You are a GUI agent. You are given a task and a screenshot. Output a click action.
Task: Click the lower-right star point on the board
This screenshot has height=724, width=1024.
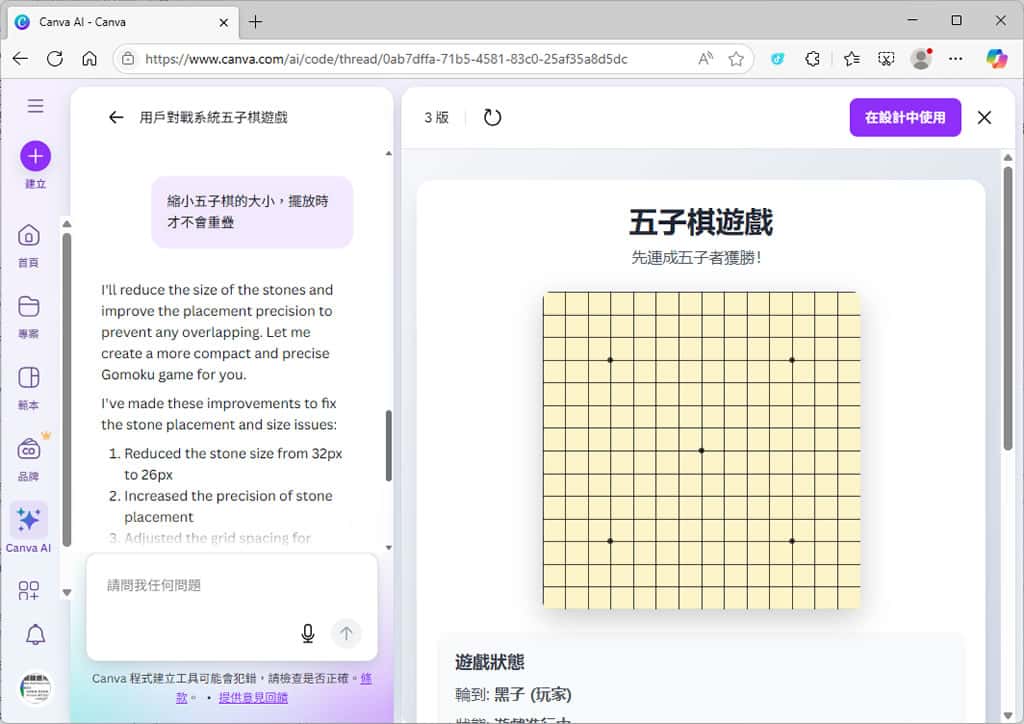tap(792, 541)
